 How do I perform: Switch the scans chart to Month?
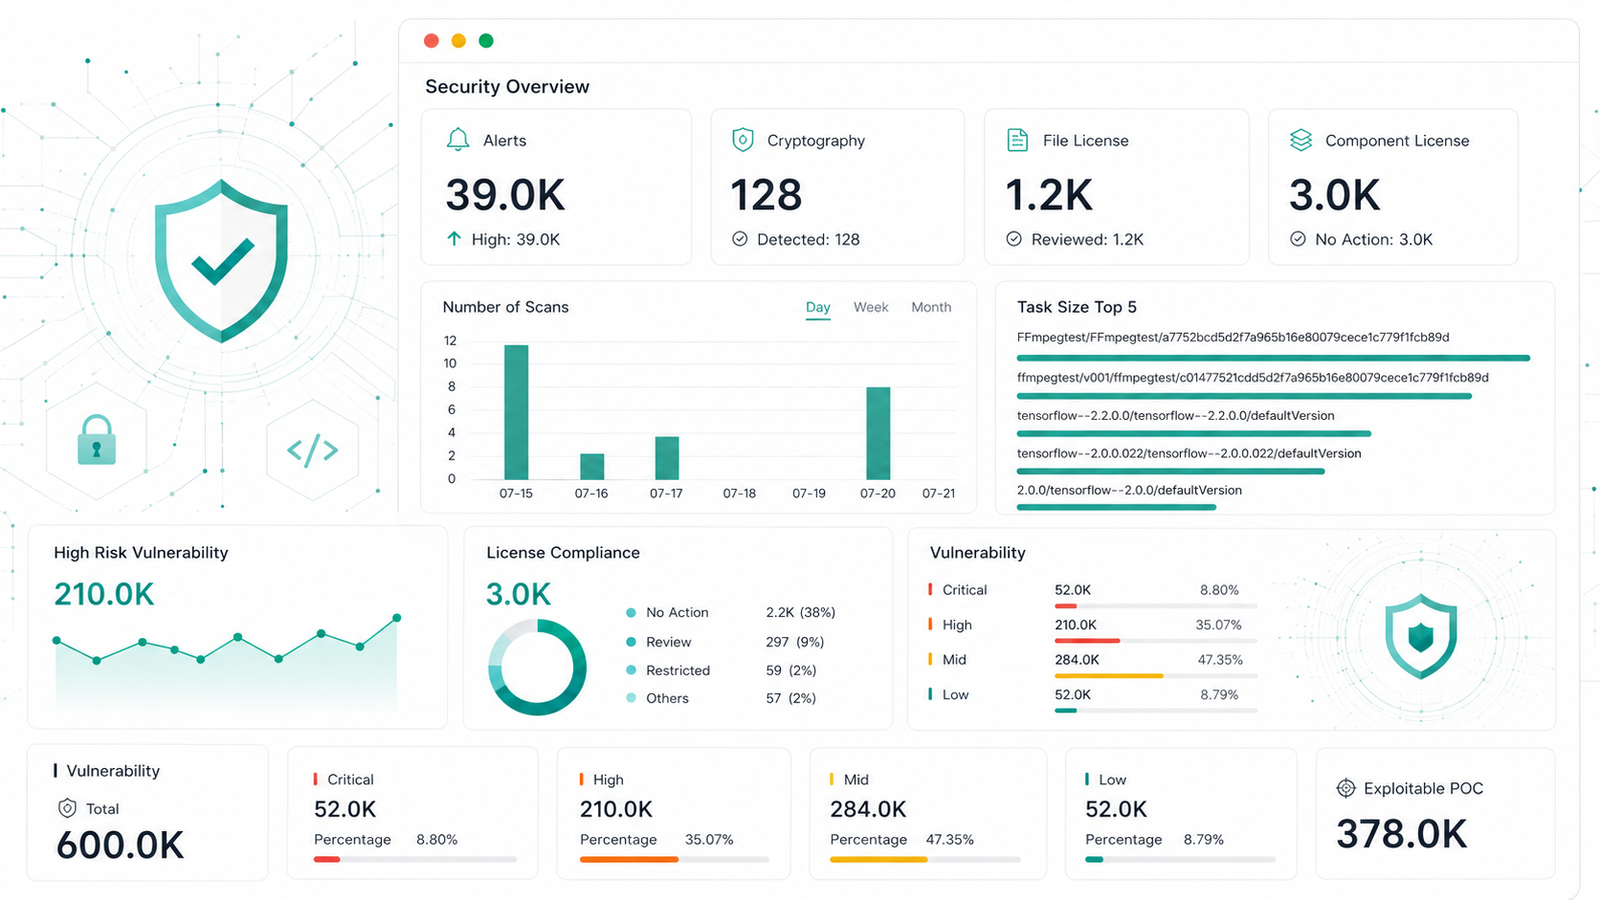[x=931, y=307]
